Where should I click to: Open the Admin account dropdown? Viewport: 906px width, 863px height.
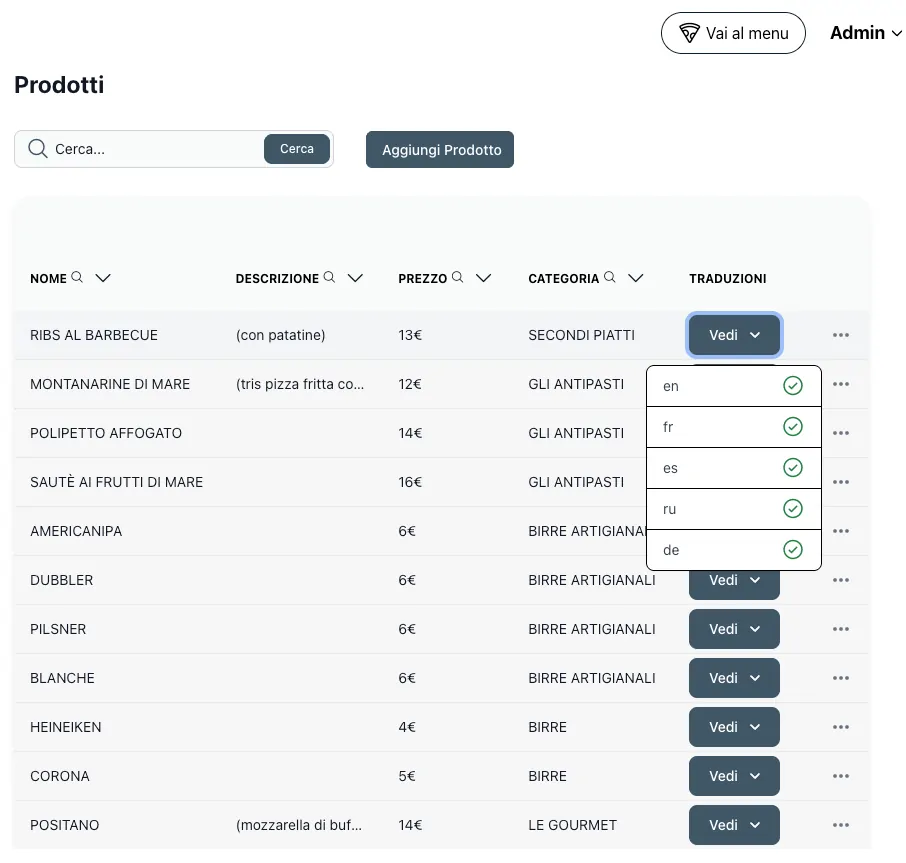pyautogui.click(x=866, y=33)
